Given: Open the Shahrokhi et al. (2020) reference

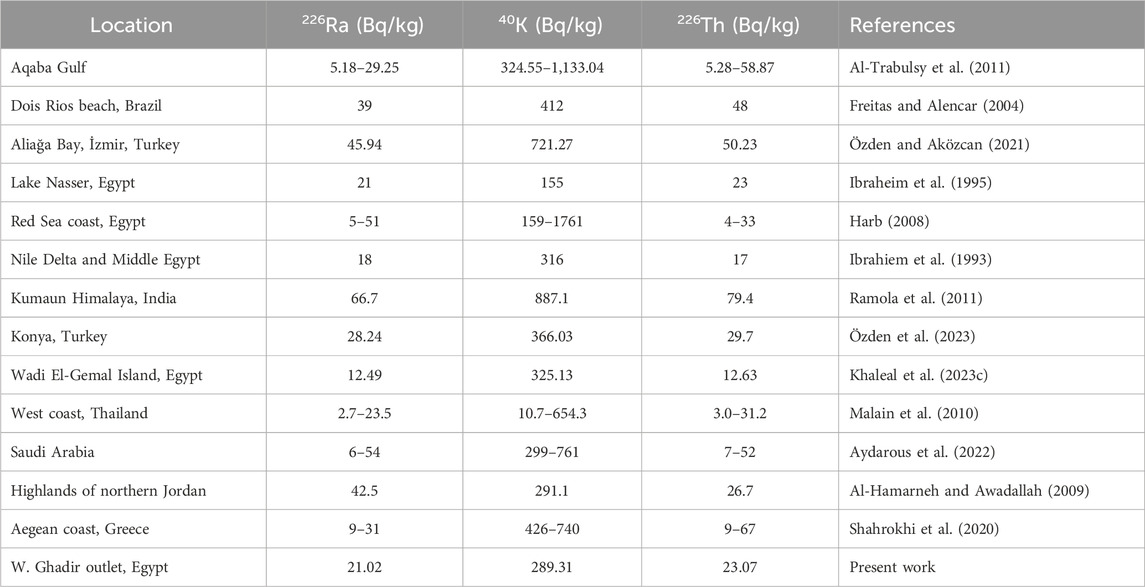Looking at the screenshot, I should [924, 529].
